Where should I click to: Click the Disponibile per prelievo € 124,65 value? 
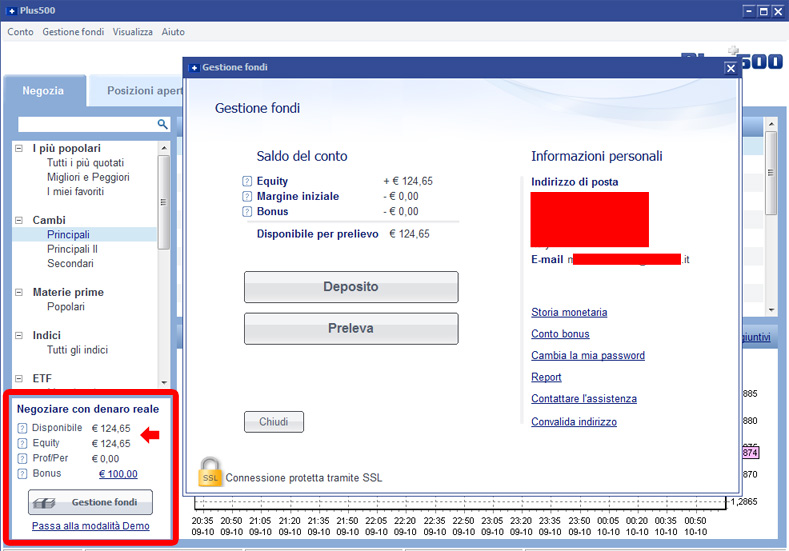click(410, 234)
